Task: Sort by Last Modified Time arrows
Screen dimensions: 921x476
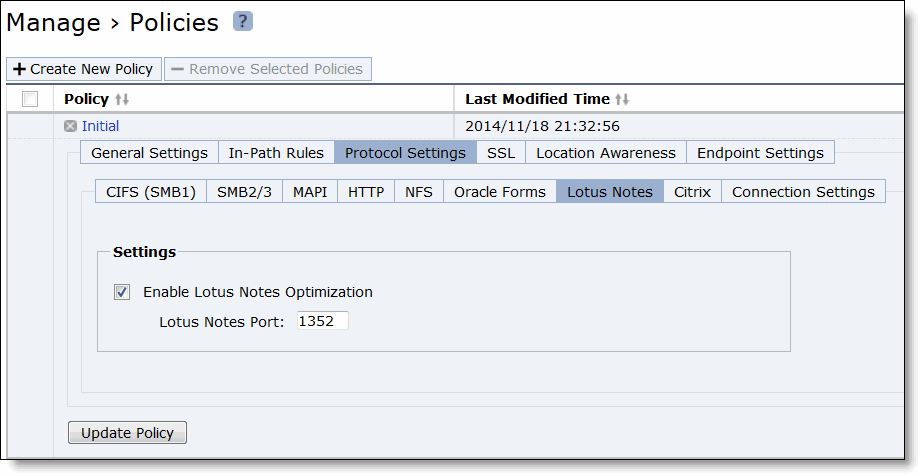Action: click(x=622, y=99)
